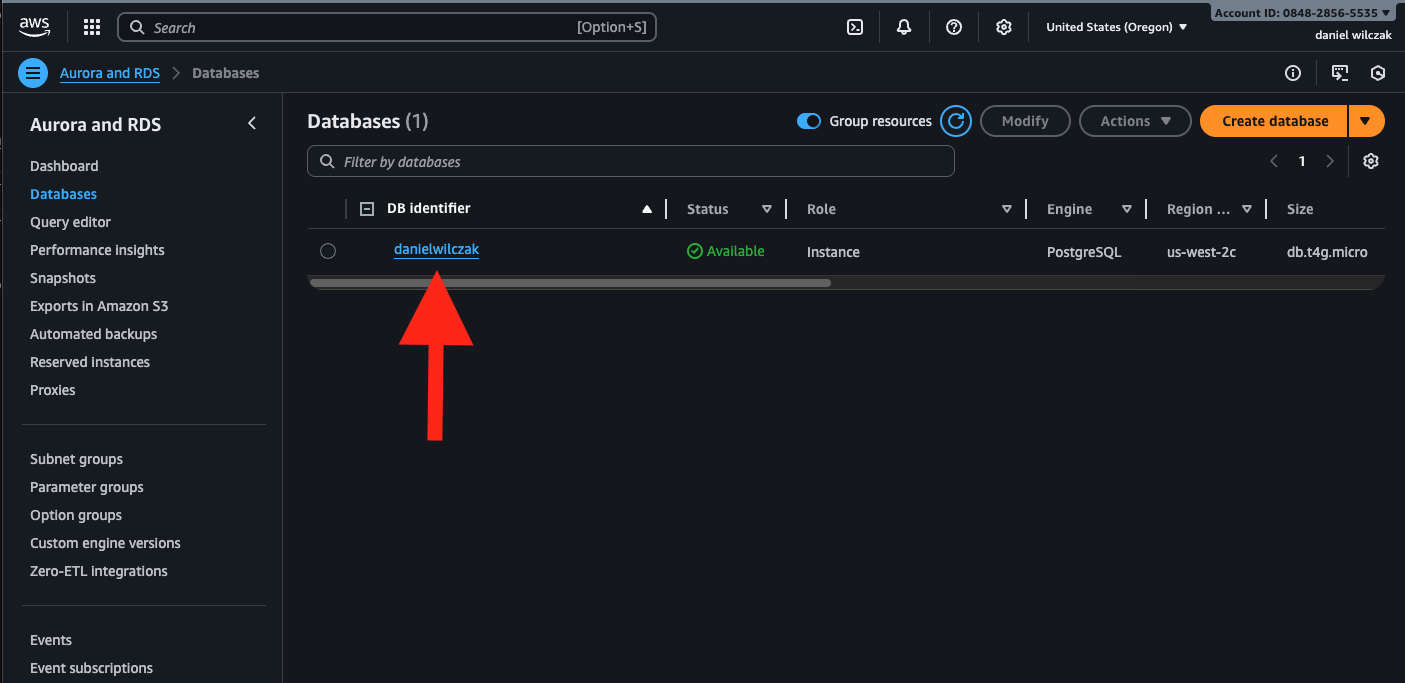The width and height of the screenshot is (1405, 683).
Task: Open the AWS services grid menu
Action: 92,27
